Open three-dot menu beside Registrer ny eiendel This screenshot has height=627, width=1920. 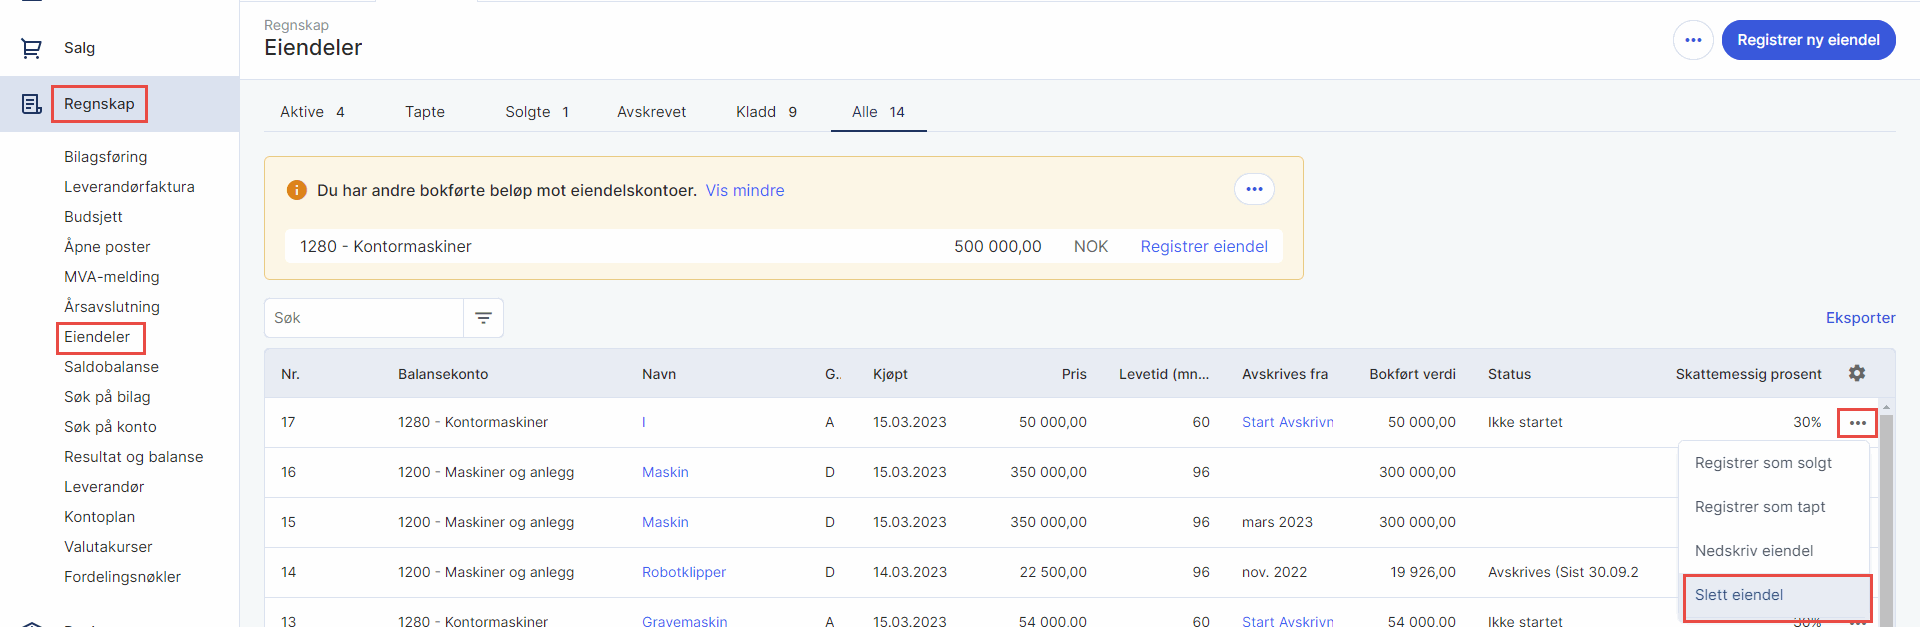1692,40
